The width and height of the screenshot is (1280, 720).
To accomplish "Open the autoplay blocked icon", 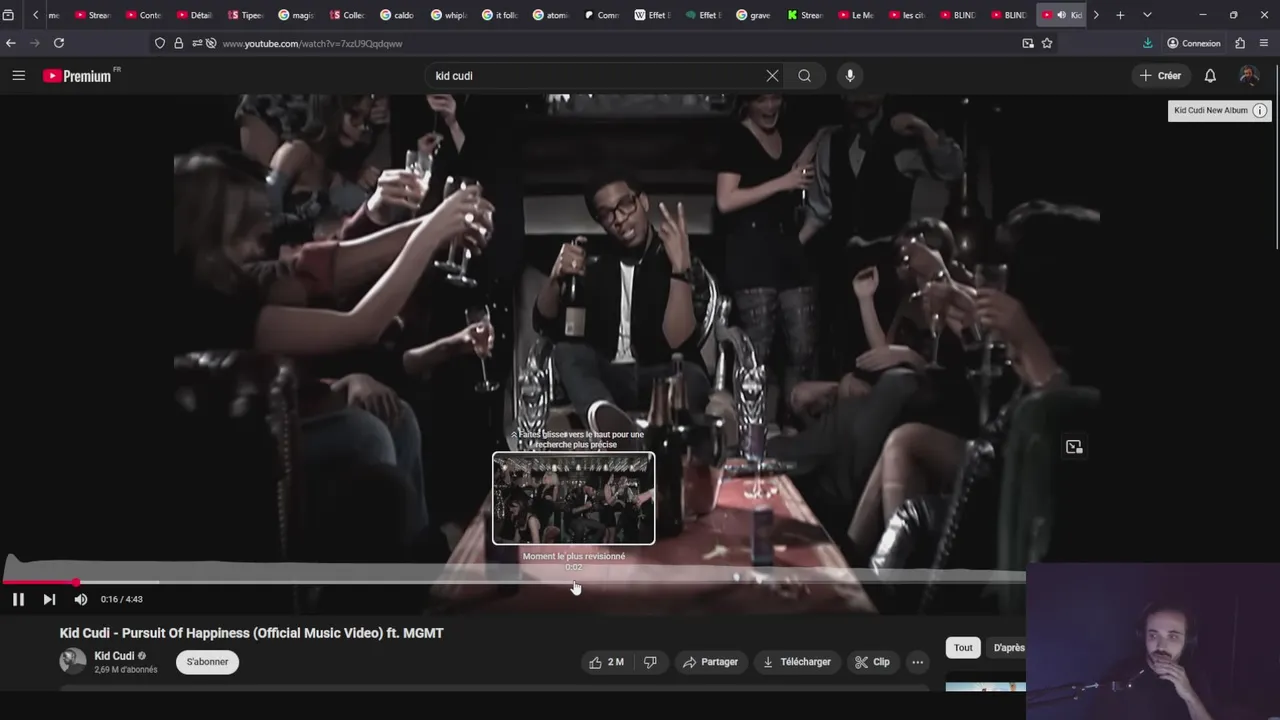I will [x=211, y=44].
